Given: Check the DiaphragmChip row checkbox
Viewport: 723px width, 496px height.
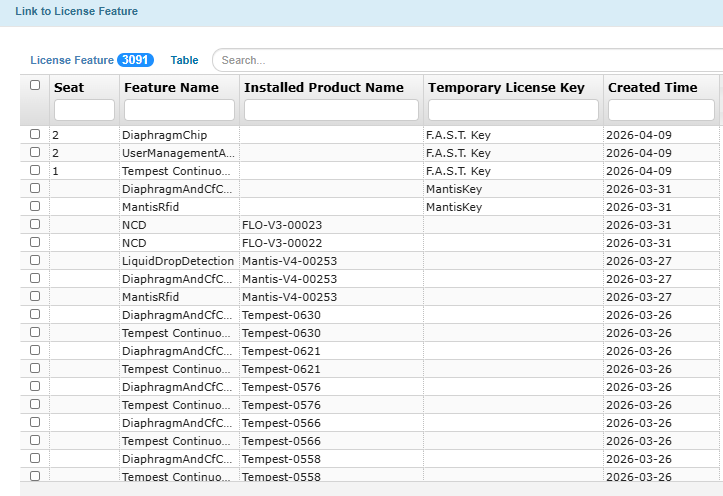Looking at the screenshot, I should (35, 134).
